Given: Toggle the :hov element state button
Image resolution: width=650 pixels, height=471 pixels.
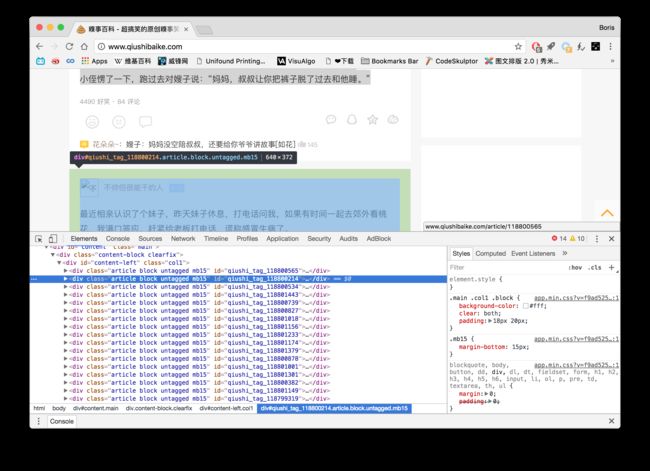Looking at the screenshot, I should 575,268.
